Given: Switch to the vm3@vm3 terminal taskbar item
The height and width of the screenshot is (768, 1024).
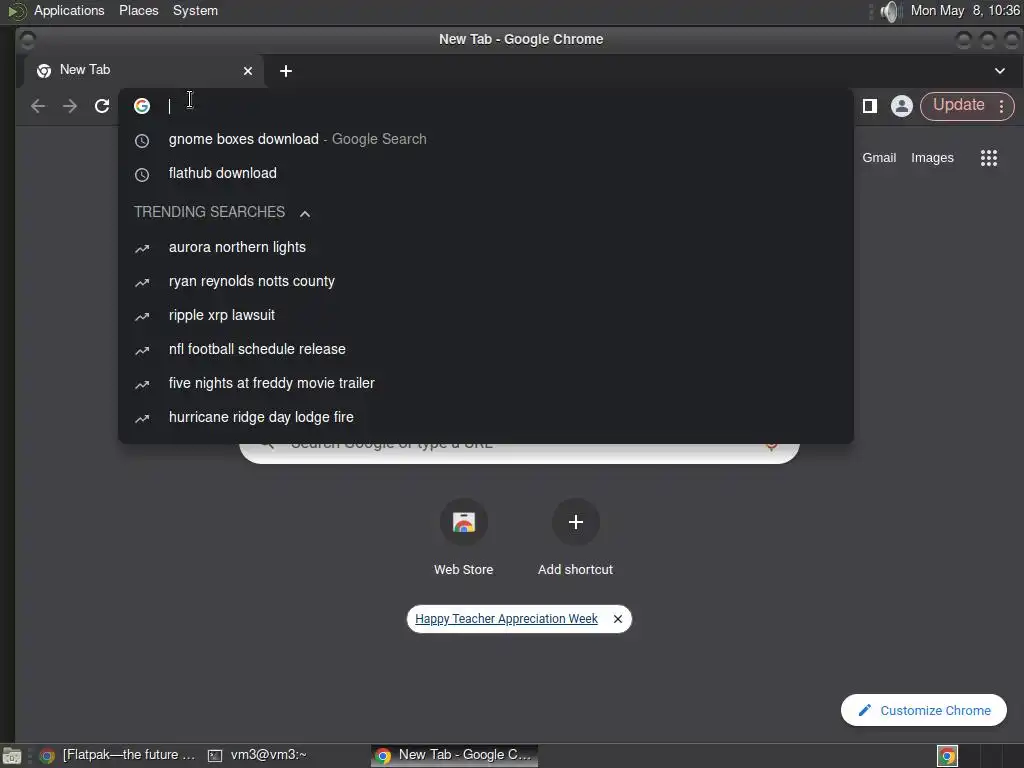Looking at the screenshot, I should coord(258,755).
